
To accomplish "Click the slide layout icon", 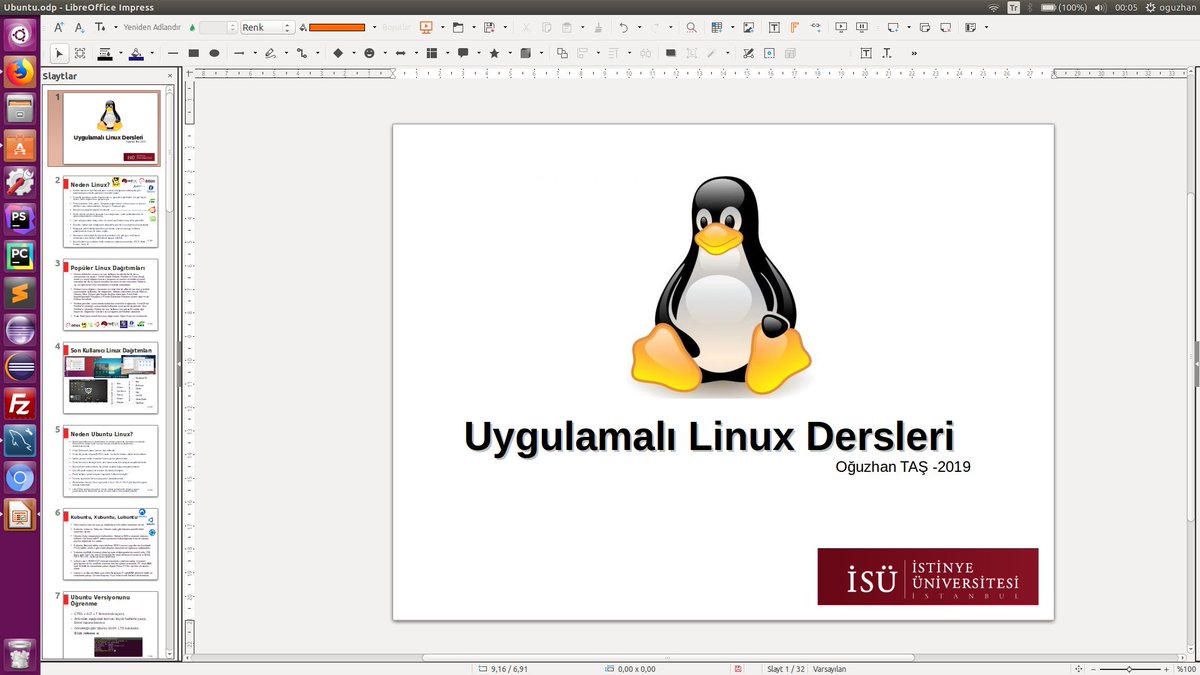I will click(x=970, y=27).
